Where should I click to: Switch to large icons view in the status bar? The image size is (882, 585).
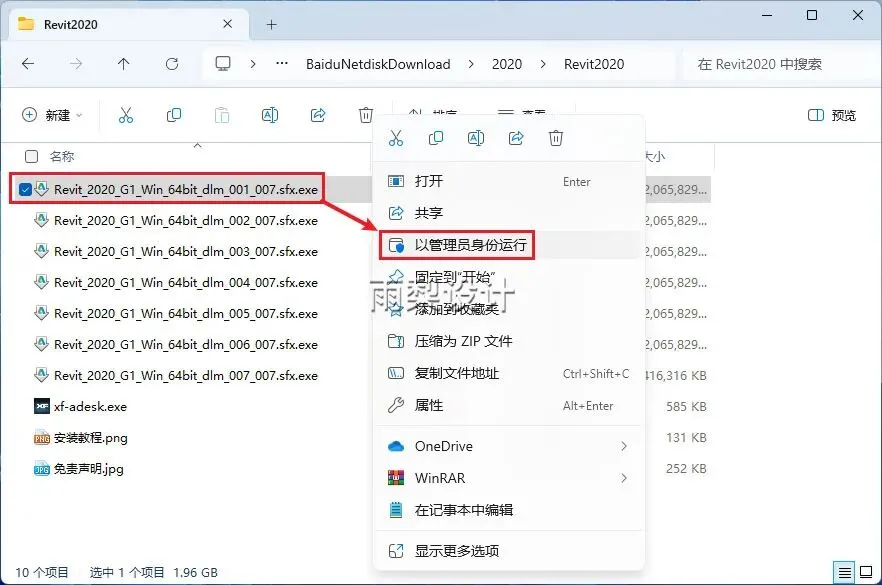click(867, 573)
